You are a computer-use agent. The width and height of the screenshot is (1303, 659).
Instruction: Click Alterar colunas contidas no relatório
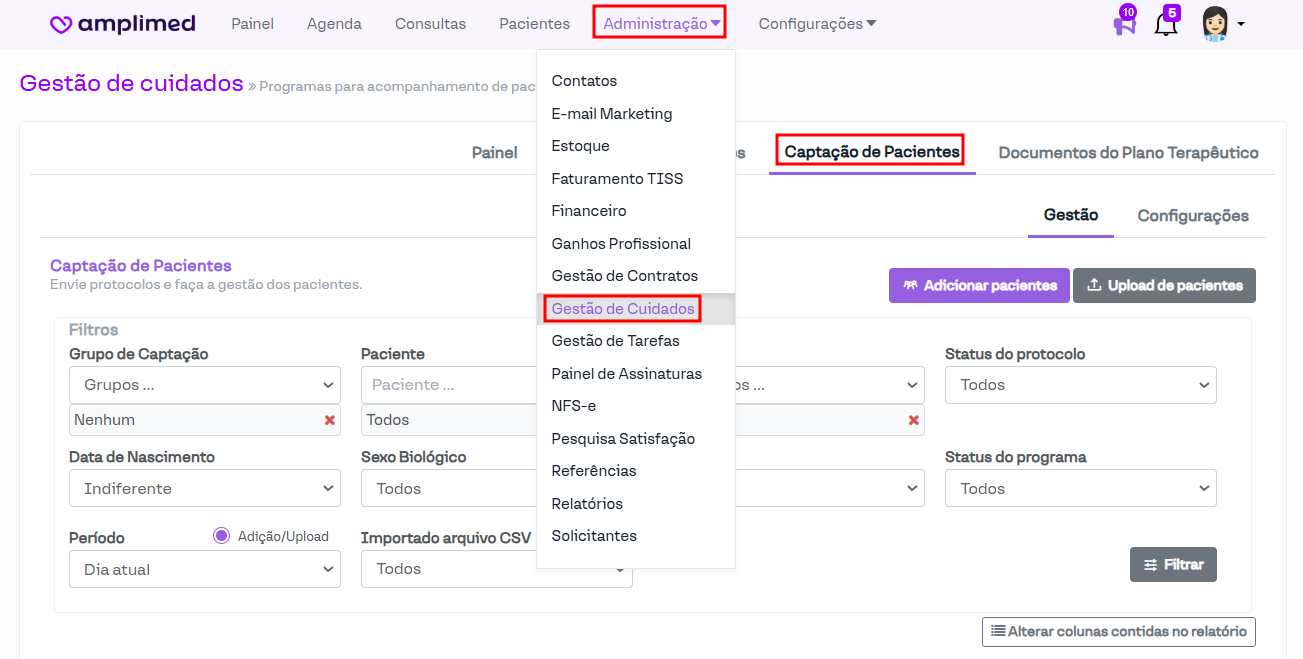click(1118, 631)
